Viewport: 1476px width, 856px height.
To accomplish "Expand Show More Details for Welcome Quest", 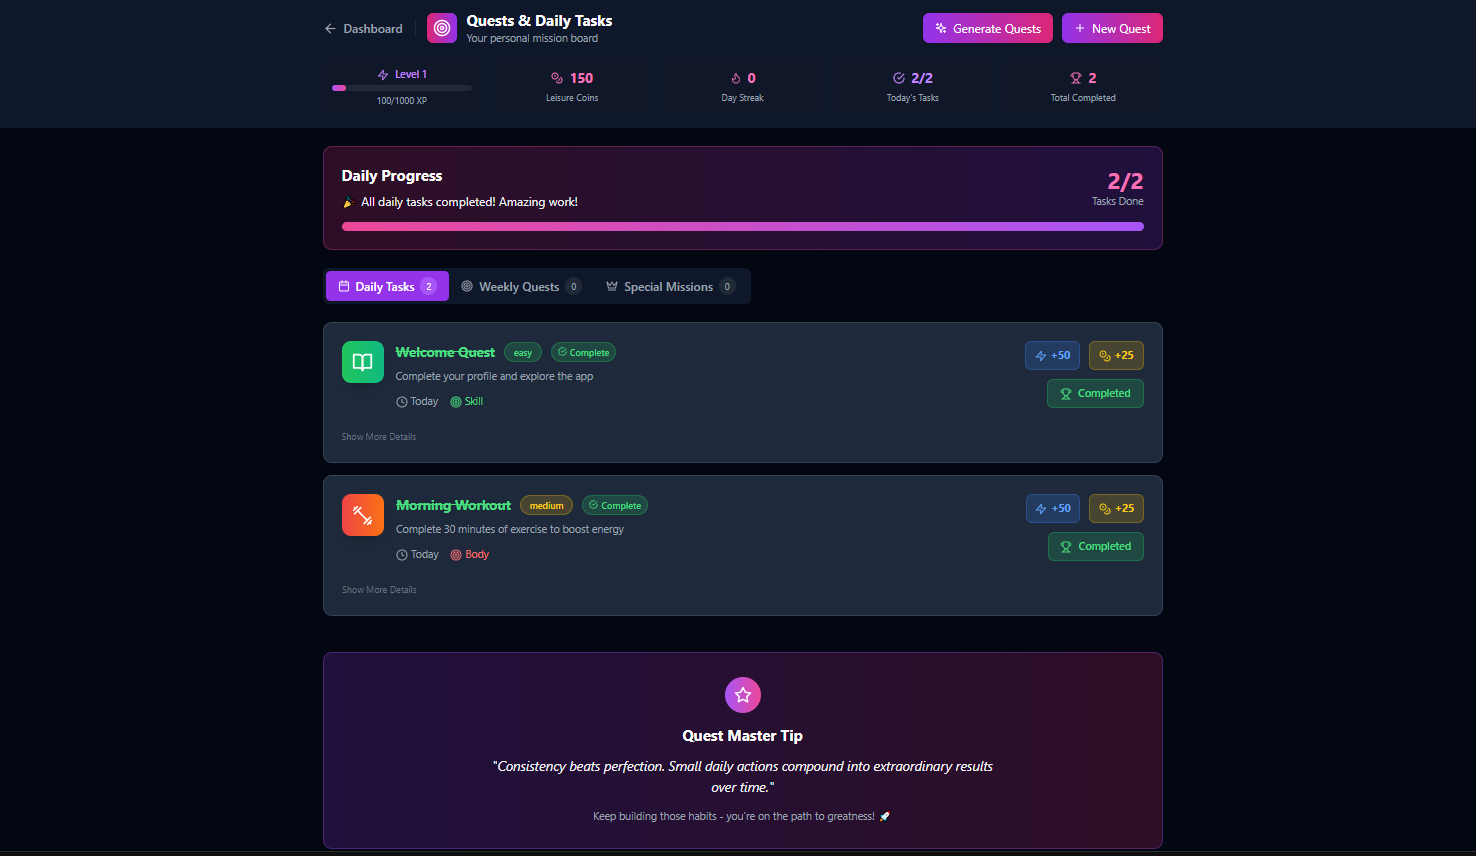I will [379, 437].
